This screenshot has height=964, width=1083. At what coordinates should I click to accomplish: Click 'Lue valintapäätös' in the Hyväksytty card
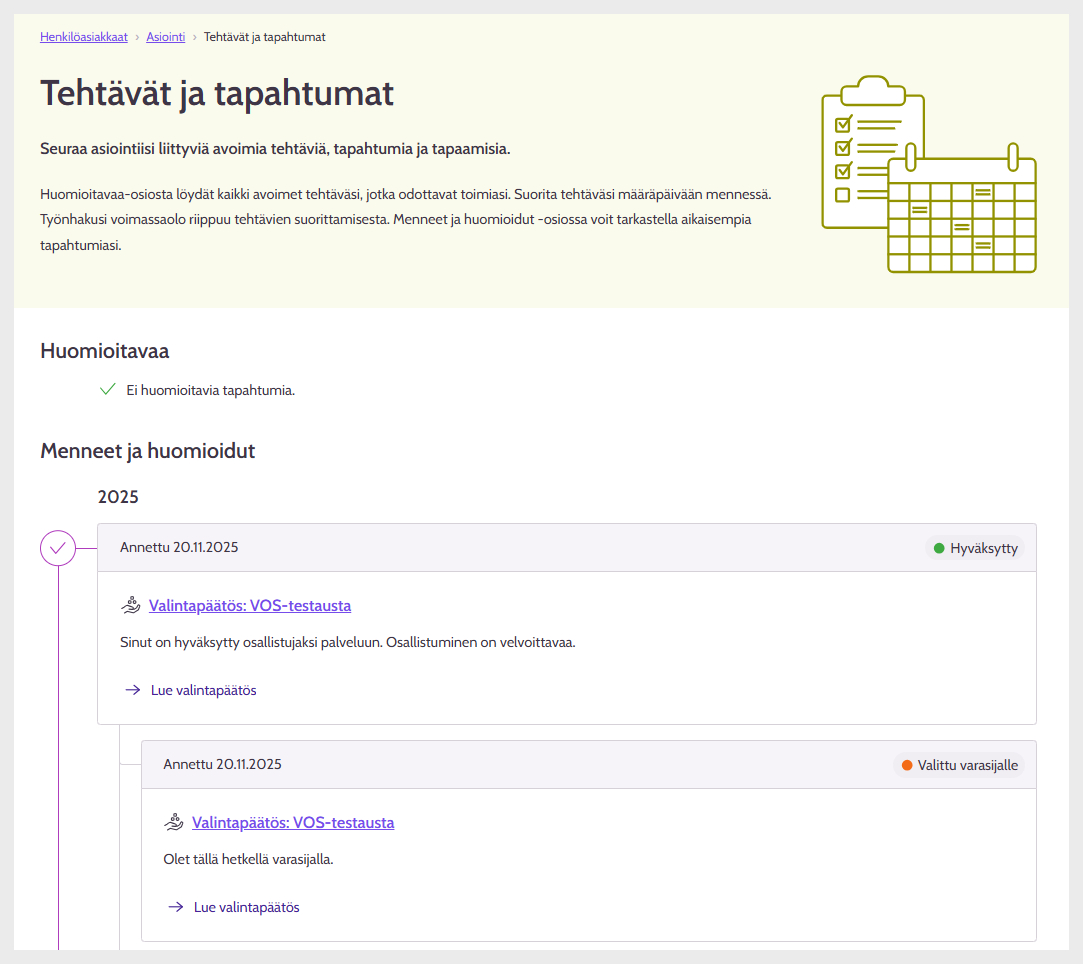tap(203, 690)
